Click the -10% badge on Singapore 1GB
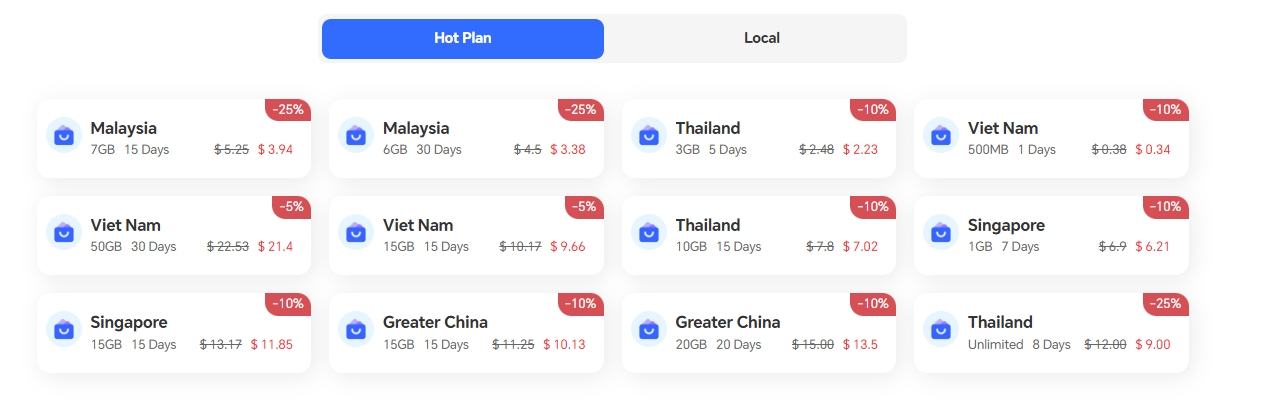 pyautogui.click(x=1165, y=206)
